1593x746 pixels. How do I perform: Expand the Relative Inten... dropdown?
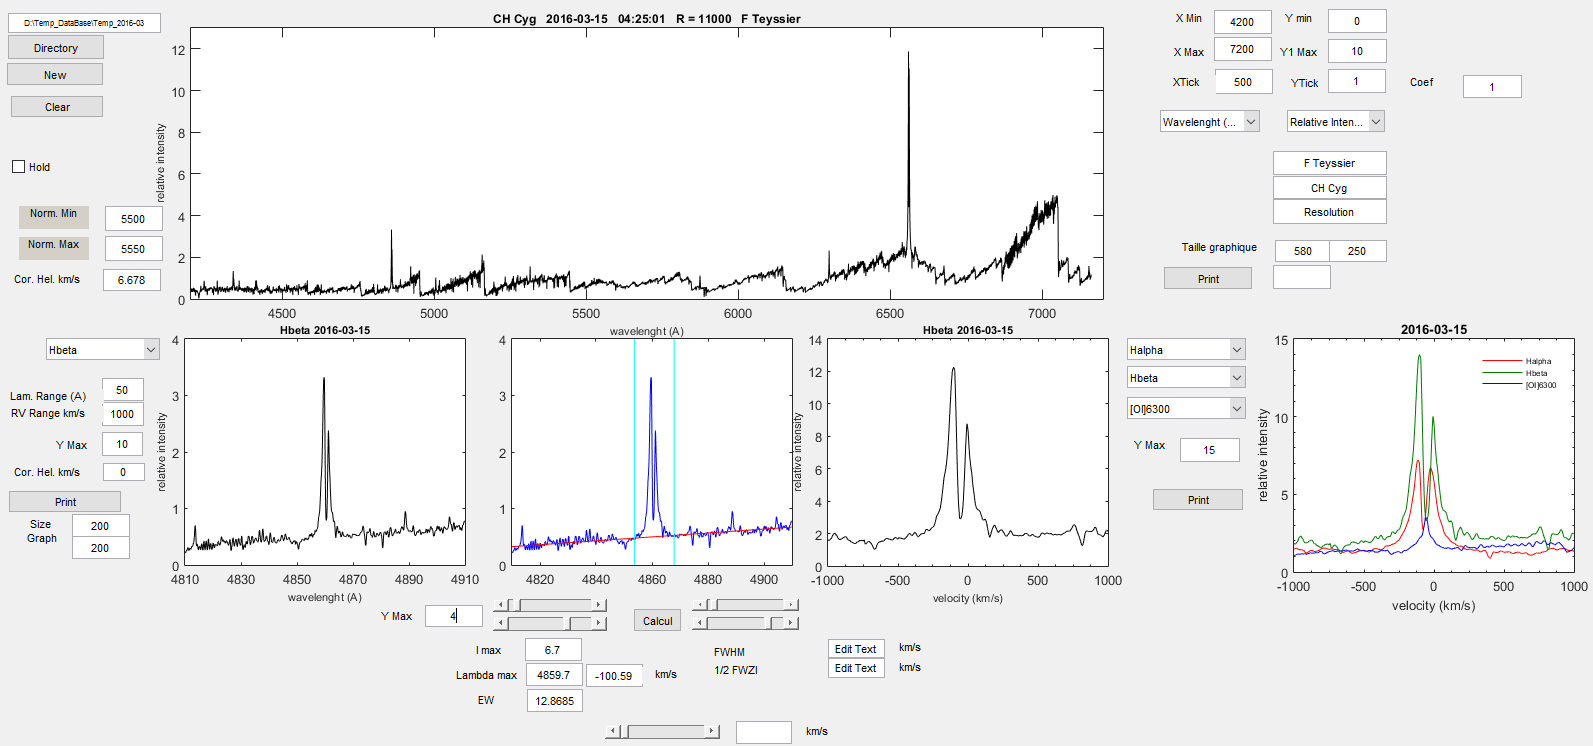1335,122
